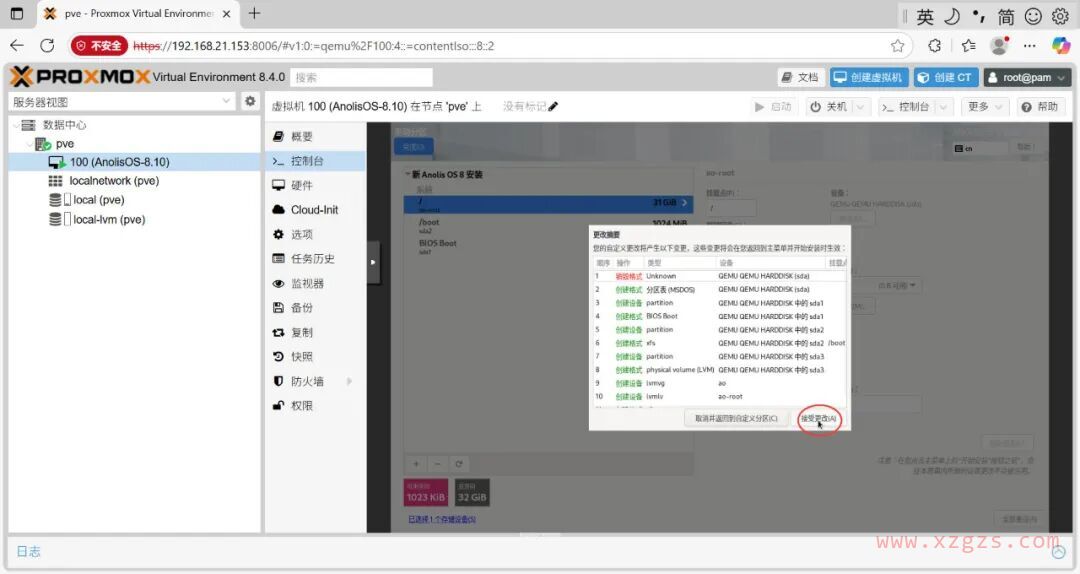
Task: Click 接受更改 to accept changes
Action: pos(818,418)
